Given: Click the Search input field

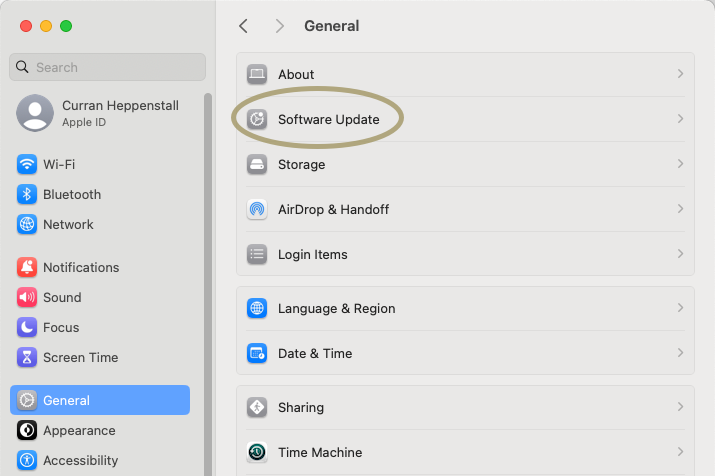Looking at the screenshot, I should tap(108, 67).
